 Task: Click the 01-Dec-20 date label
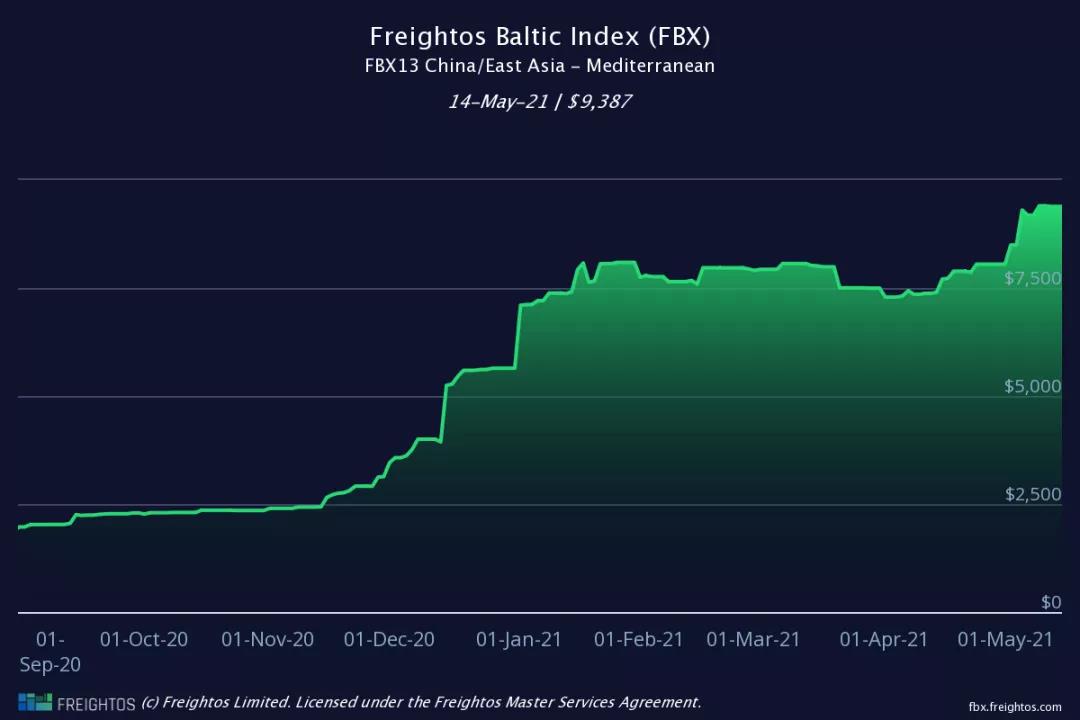point(389,640)
